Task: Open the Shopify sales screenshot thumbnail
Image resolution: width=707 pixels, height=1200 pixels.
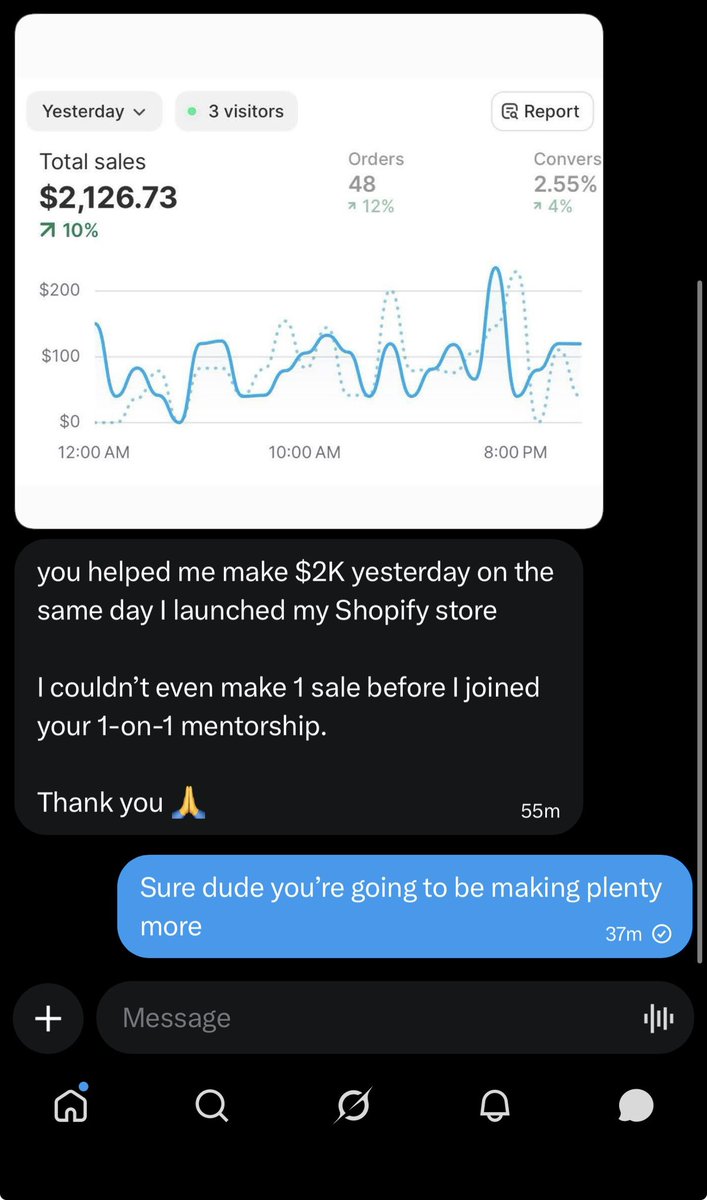Action: [x=309, y=271]
